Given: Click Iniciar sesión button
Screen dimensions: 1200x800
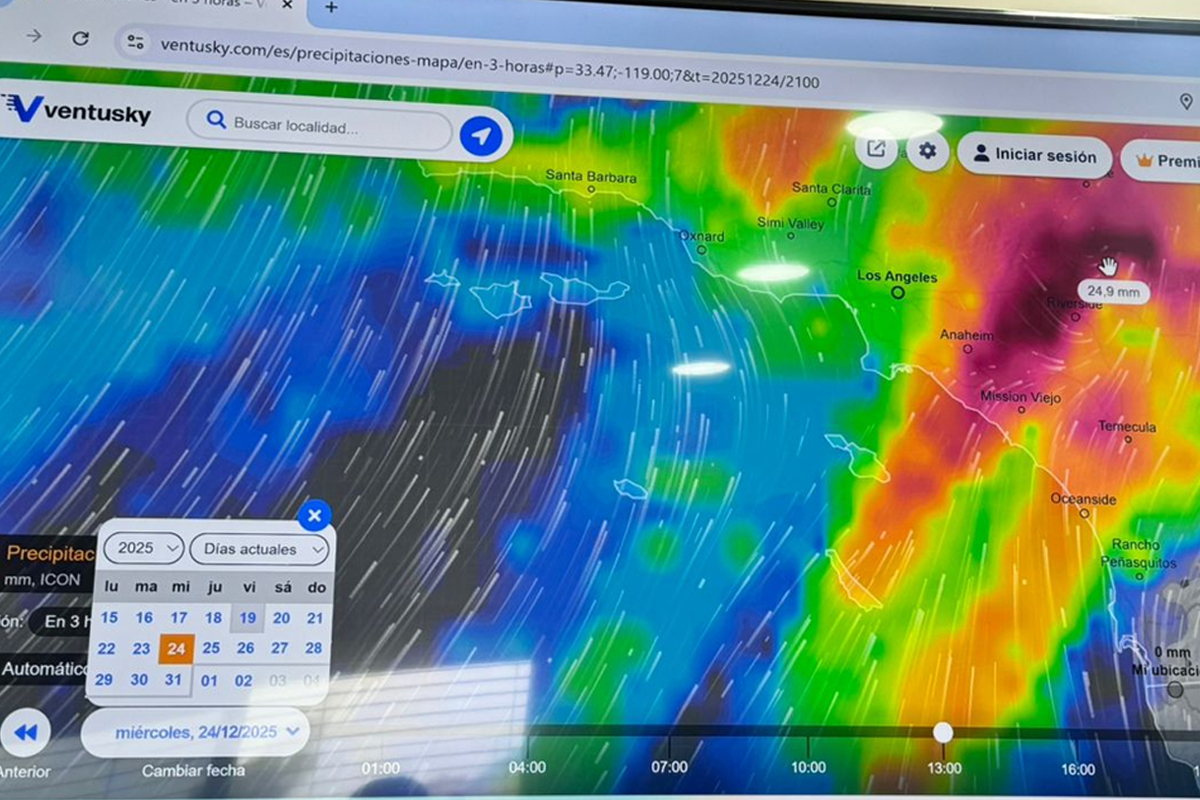Looking at the screenshot, I should tap(1035, 155).
